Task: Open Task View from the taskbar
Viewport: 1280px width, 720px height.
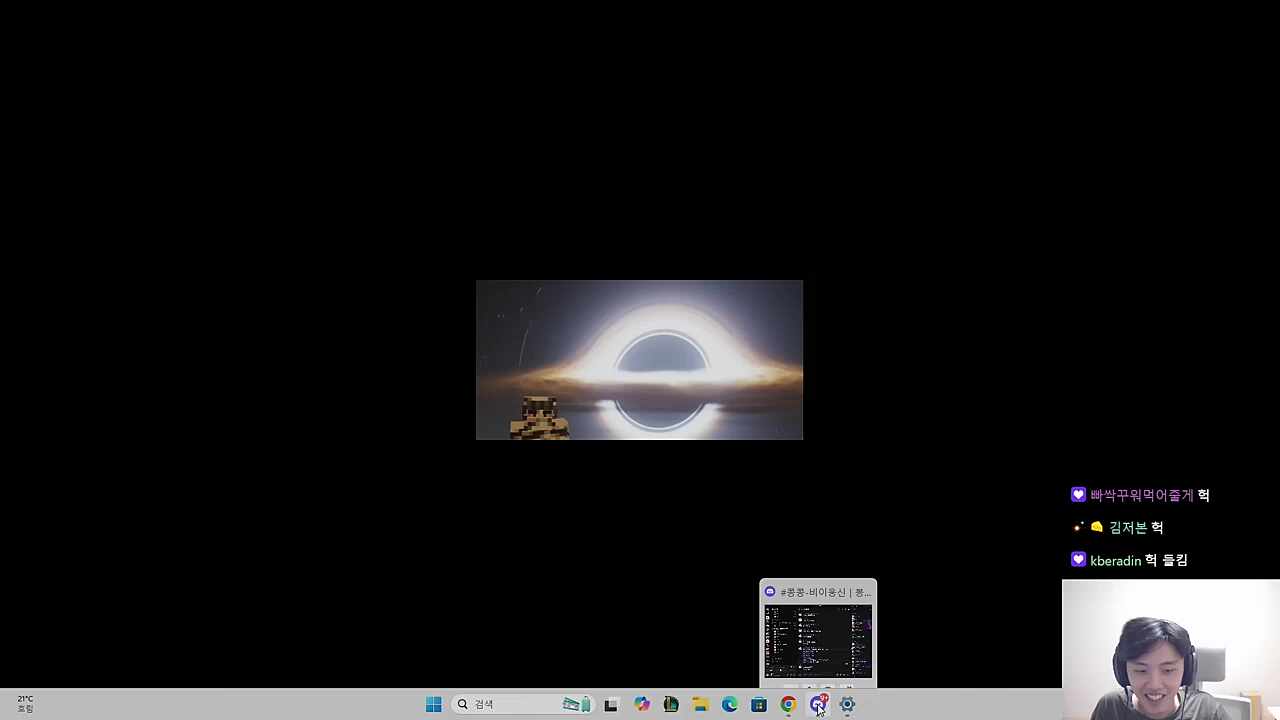Action: tap(611, 704)
